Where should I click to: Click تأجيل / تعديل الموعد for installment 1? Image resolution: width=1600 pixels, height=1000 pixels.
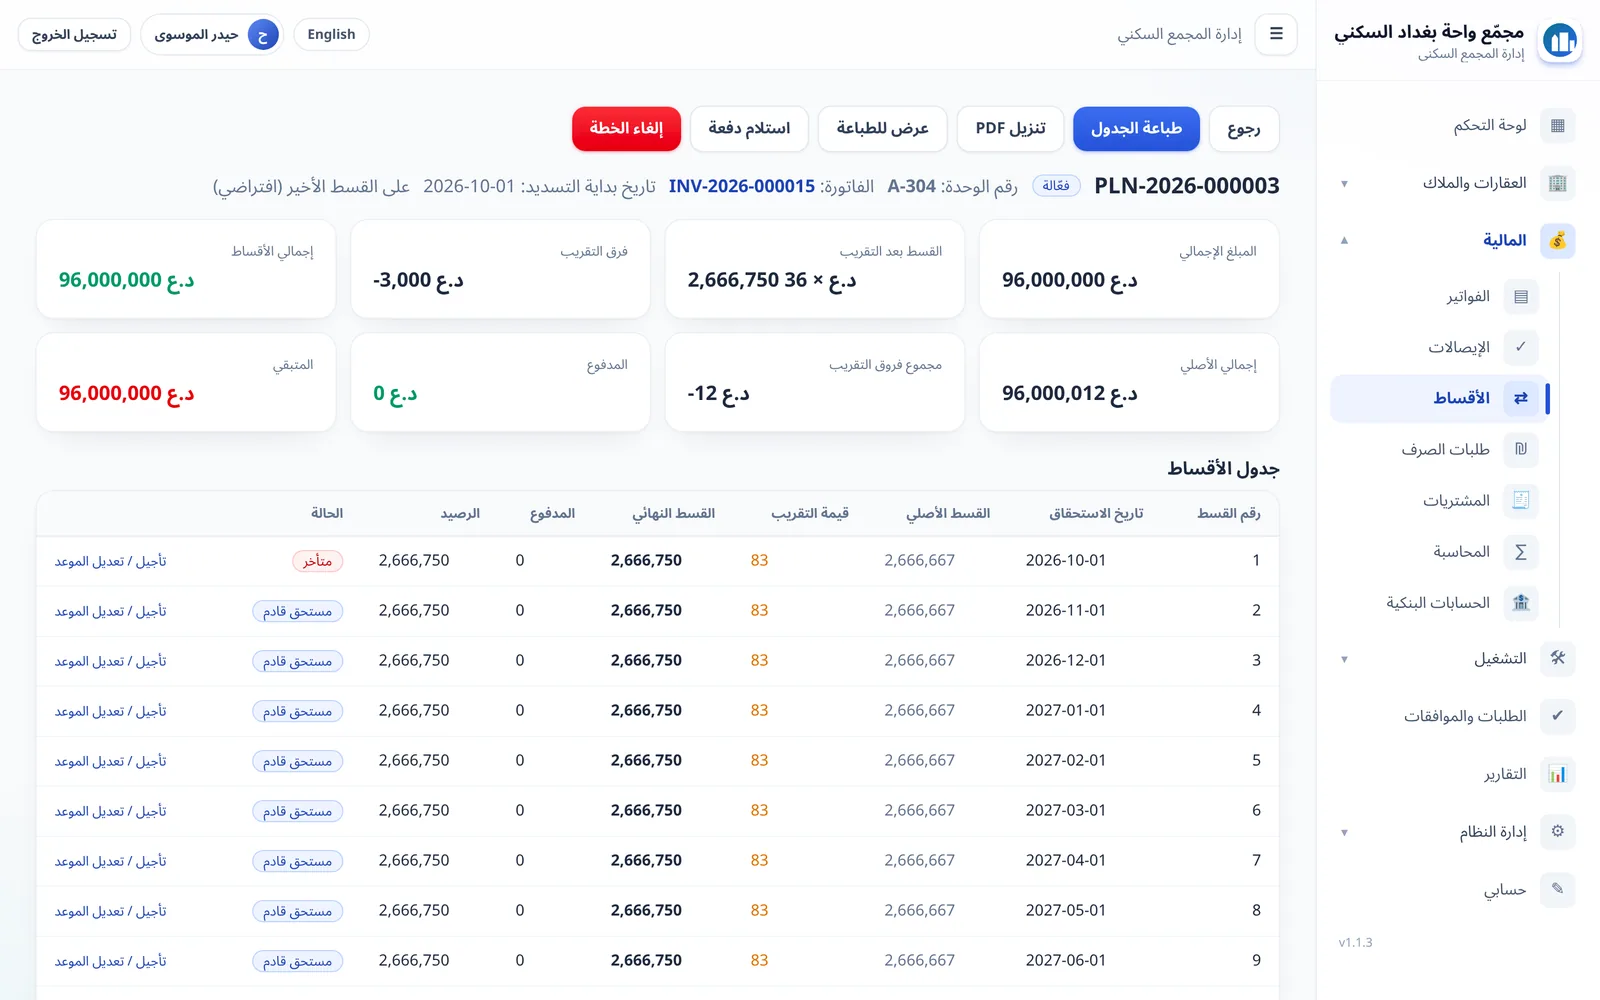[111, 561]
